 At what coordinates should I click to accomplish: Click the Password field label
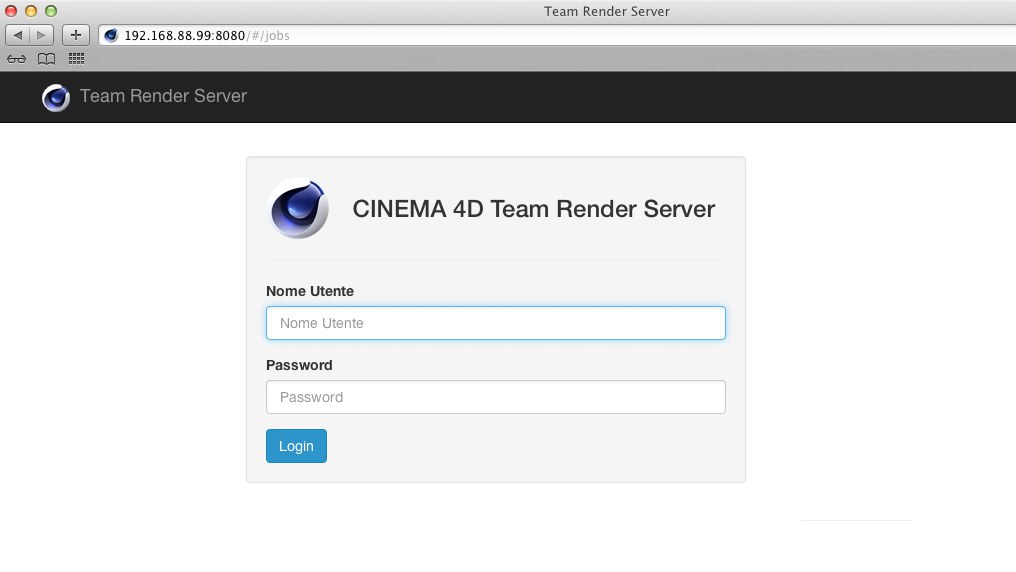point(299,365)
